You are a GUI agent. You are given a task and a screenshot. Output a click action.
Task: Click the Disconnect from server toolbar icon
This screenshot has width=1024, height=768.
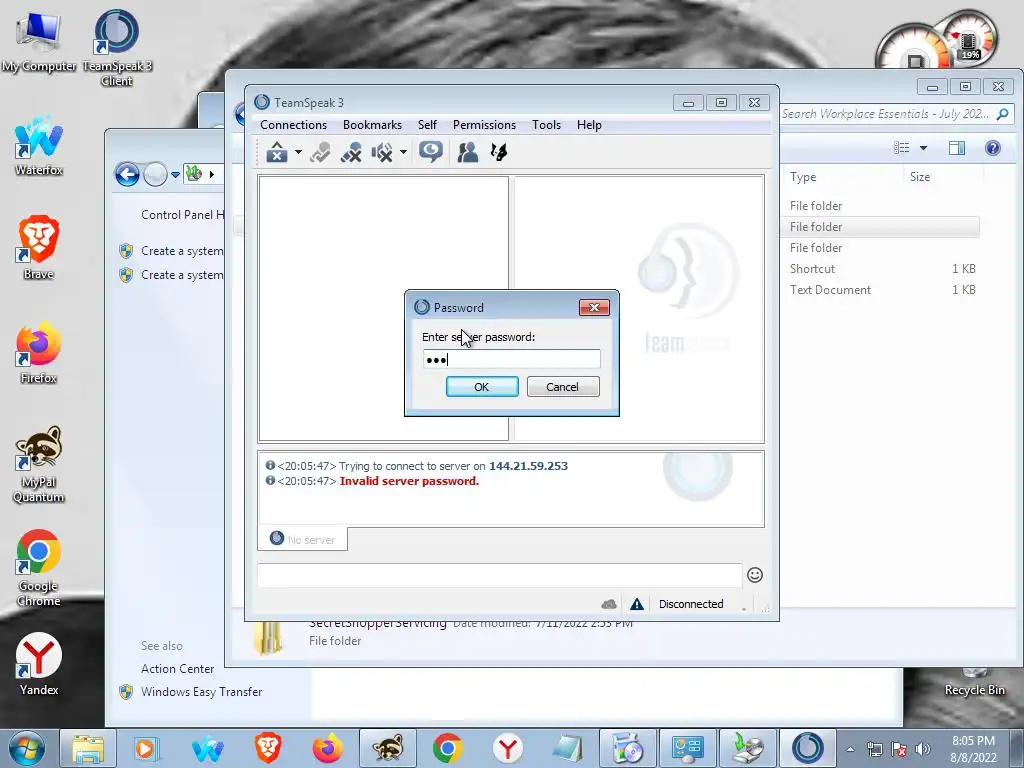[320, 152]
